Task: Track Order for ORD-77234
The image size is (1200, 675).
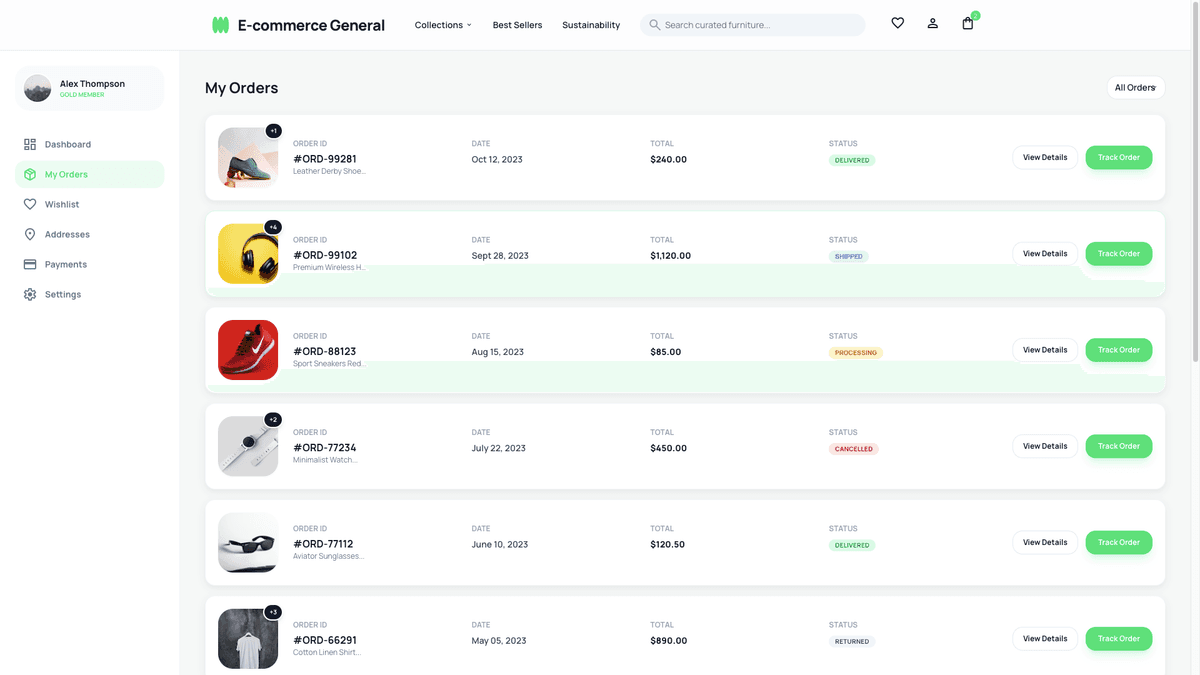Action: [1118, 446]
